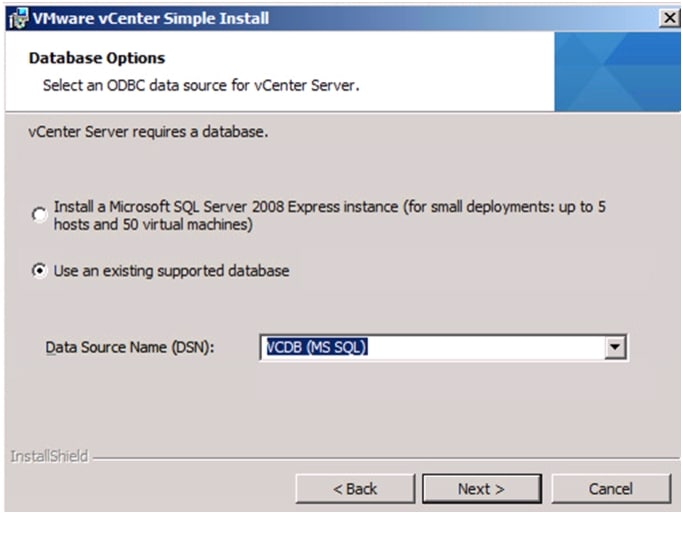Cancel the vCenter installation
Screen dimensions: 682x539
point(610,488)
